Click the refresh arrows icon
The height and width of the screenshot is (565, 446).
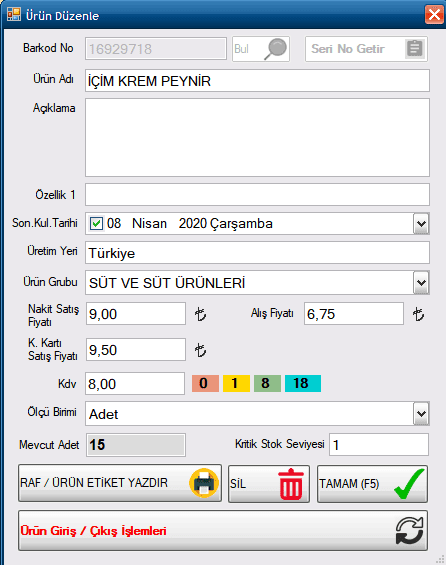click(x=409, y=530)
